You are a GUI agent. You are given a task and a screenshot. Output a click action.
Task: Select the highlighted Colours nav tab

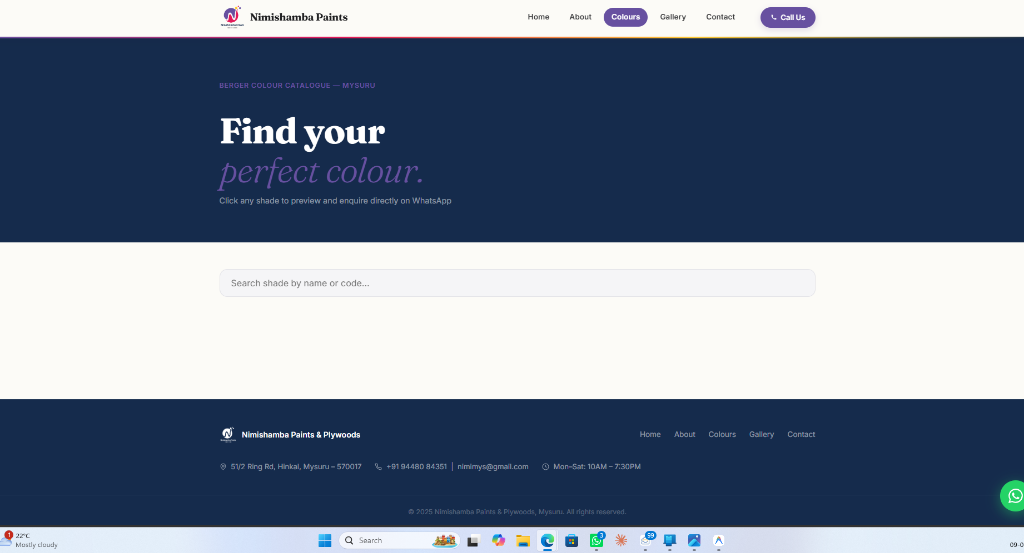625,17
